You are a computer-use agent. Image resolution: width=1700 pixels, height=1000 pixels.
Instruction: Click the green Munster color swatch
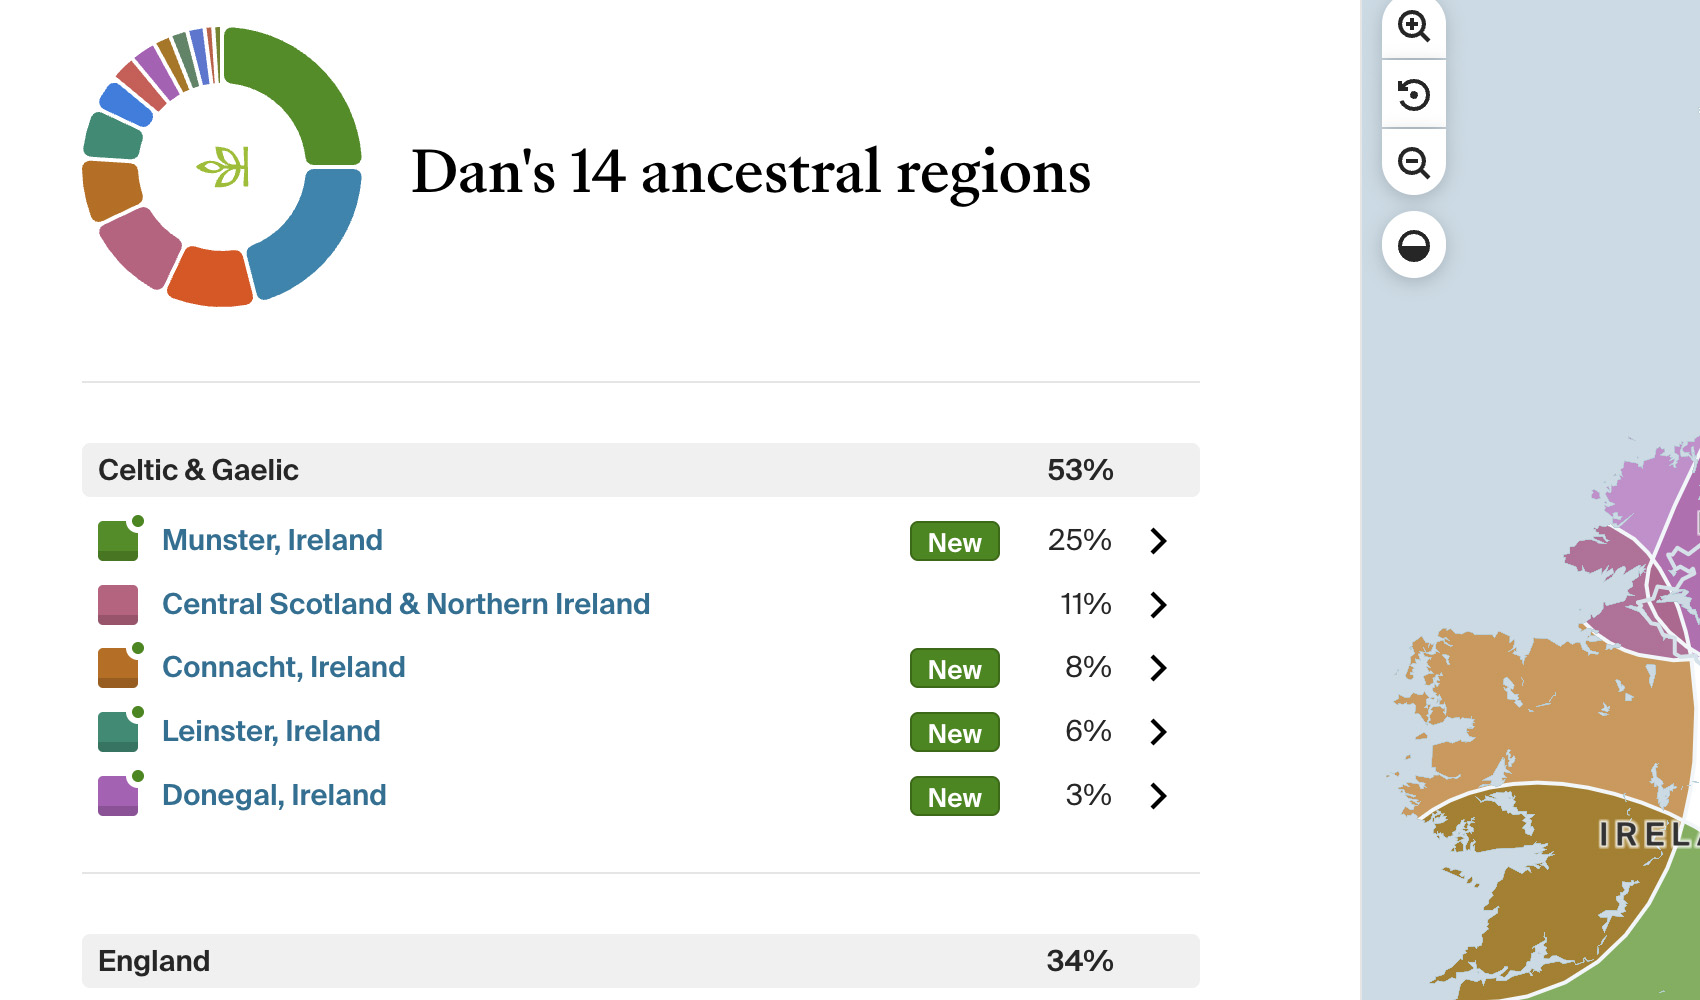[118, 541]
